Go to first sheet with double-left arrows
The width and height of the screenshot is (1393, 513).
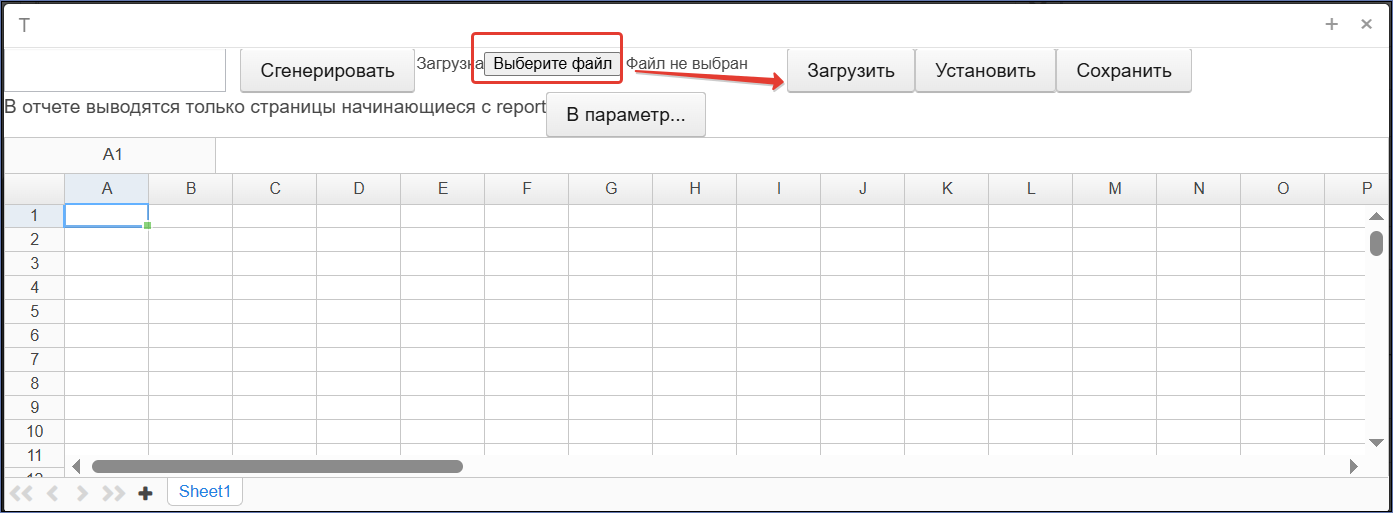21,493
